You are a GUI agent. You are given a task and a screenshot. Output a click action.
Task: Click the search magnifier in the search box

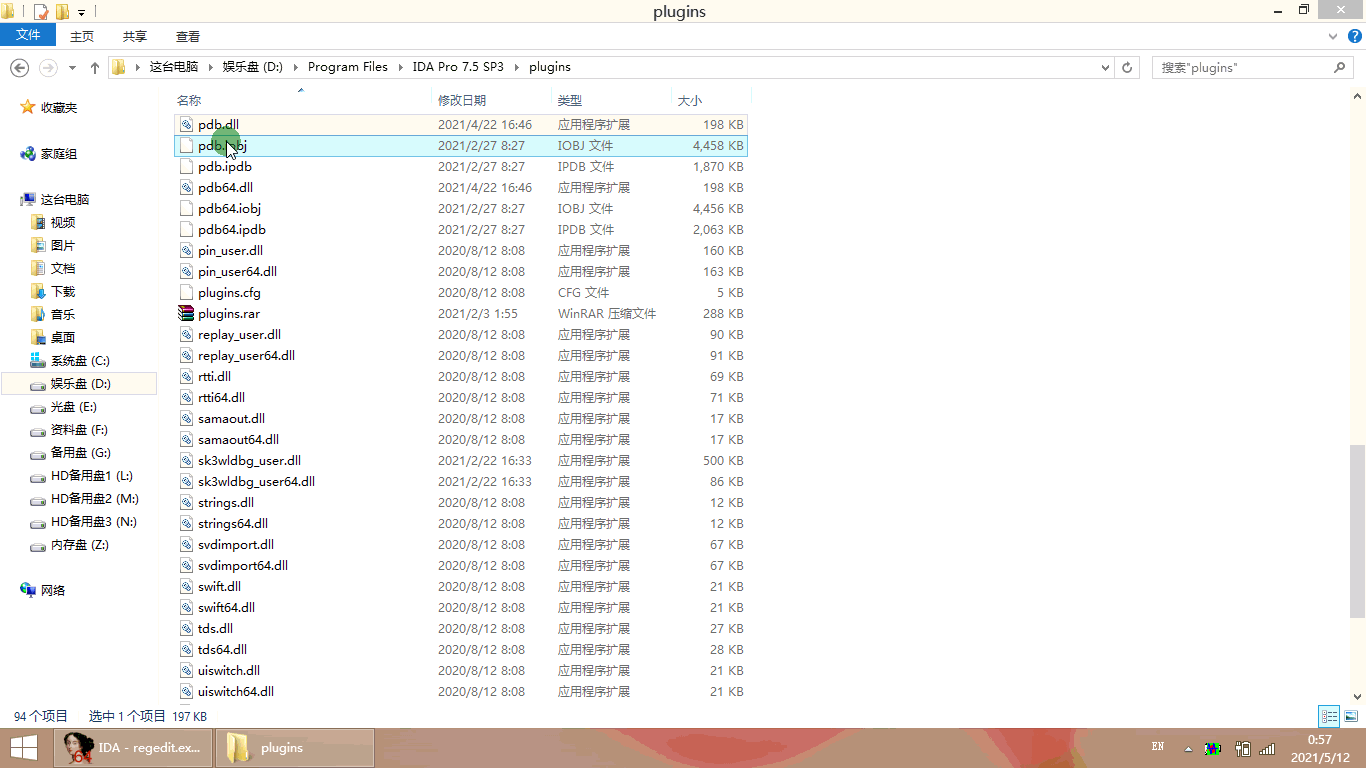[1340, 67]
